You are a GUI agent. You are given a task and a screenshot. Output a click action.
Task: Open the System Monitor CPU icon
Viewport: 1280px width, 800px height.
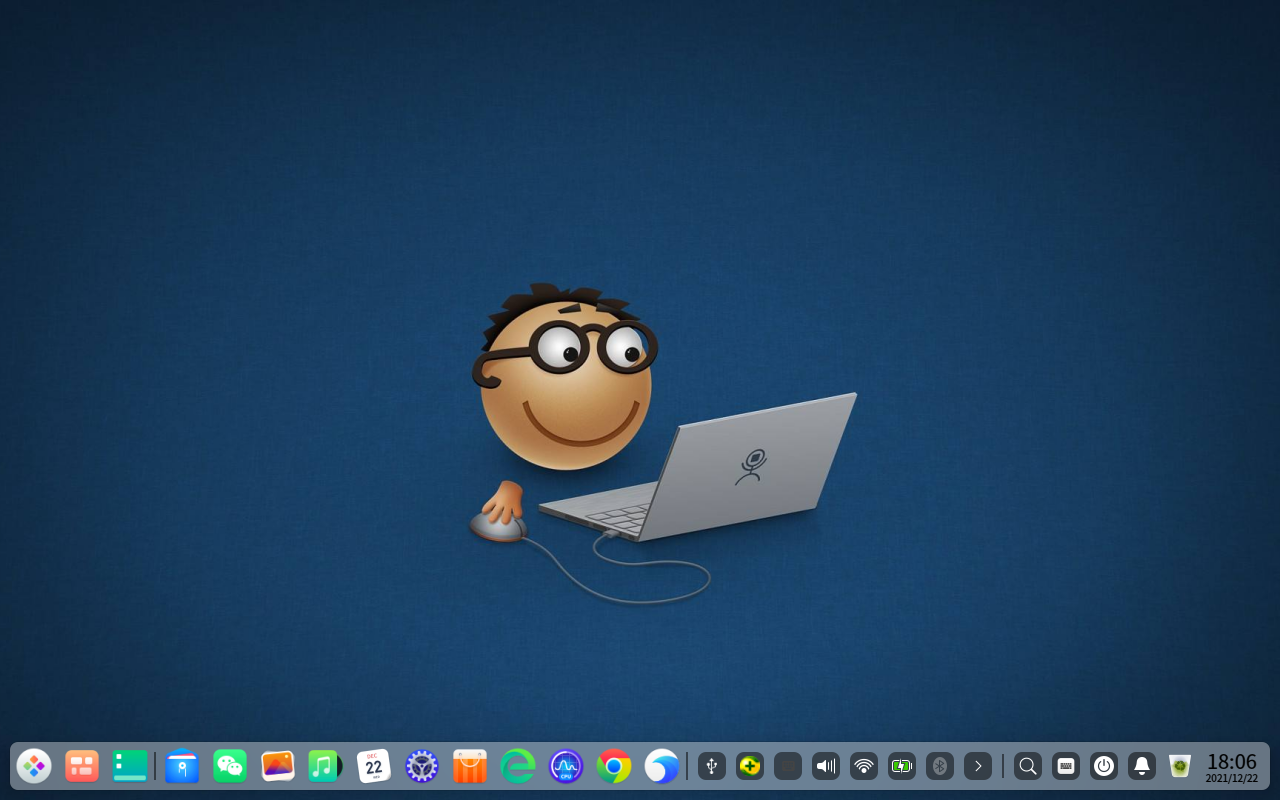[566, 766]
